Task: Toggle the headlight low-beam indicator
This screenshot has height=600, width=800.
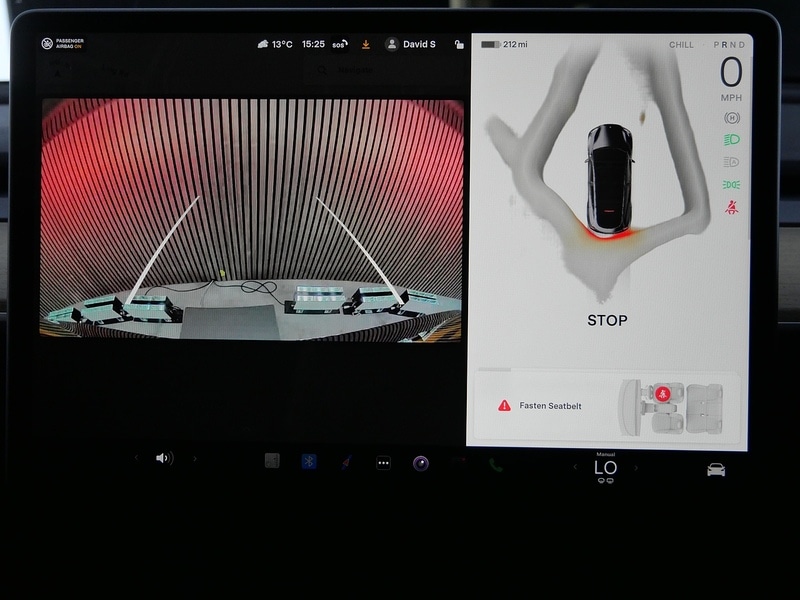Action: pos(731,139)
